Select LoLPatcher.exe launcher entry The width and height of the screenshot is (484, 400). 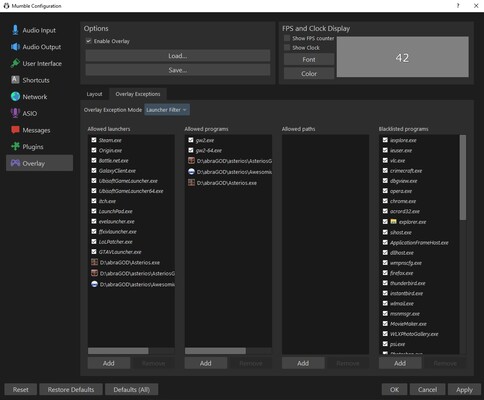[115, 242]
